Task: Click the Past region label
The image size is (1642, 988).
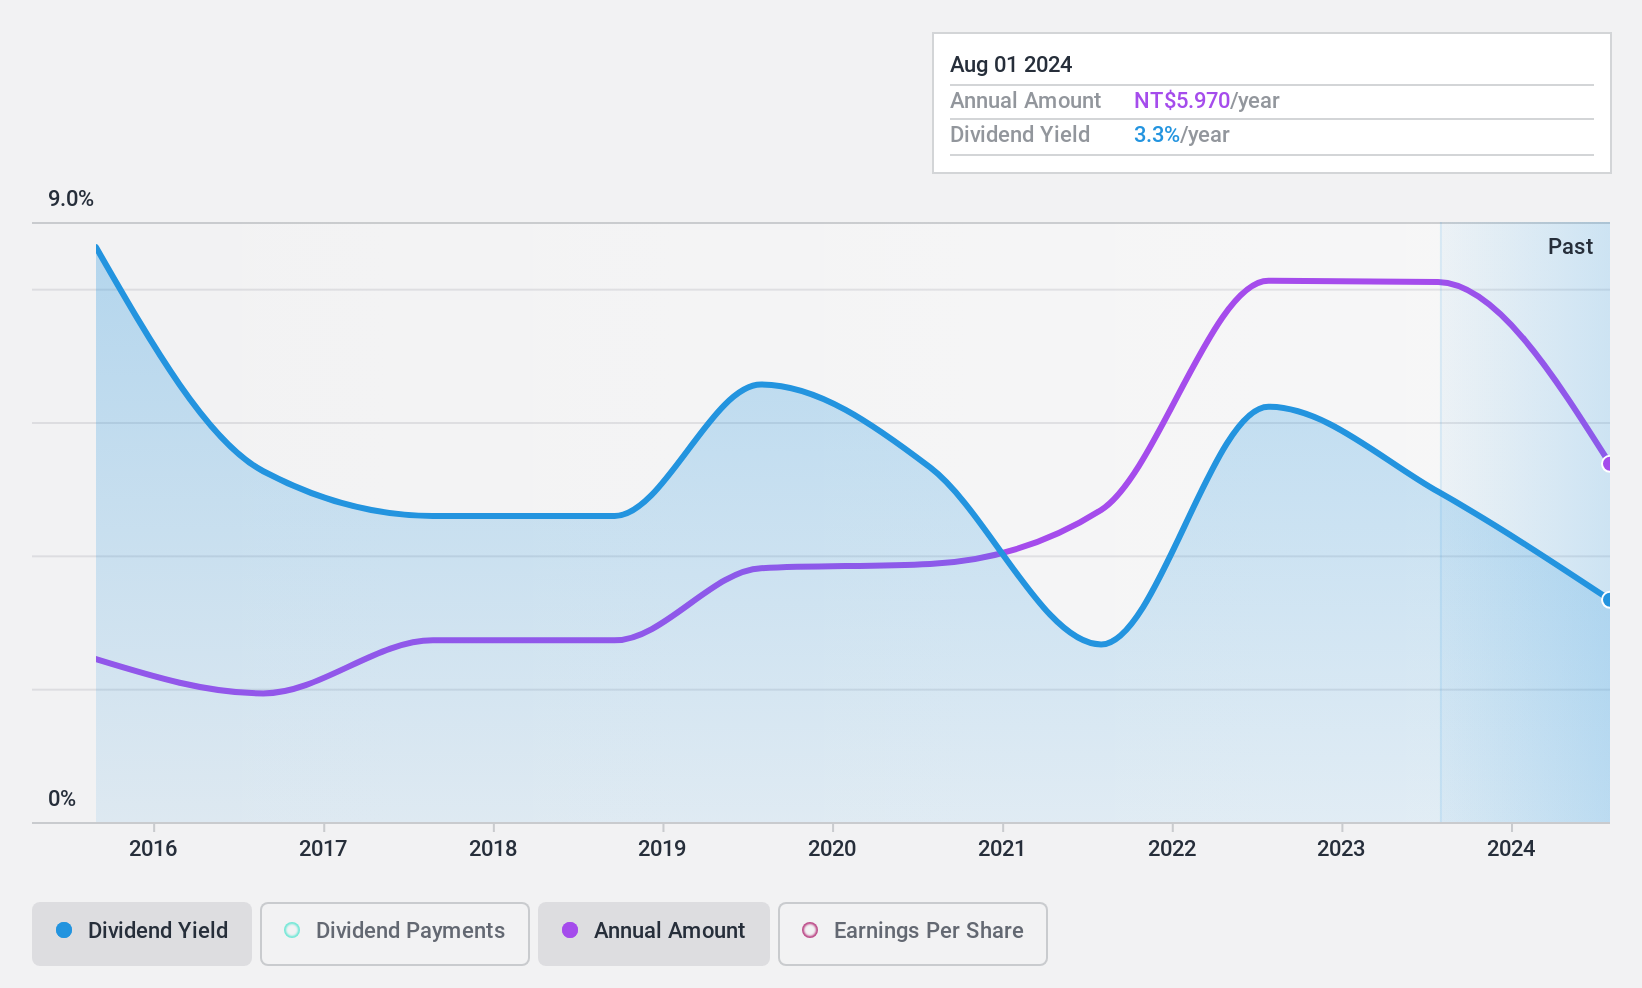Action: coord(1570,247)
